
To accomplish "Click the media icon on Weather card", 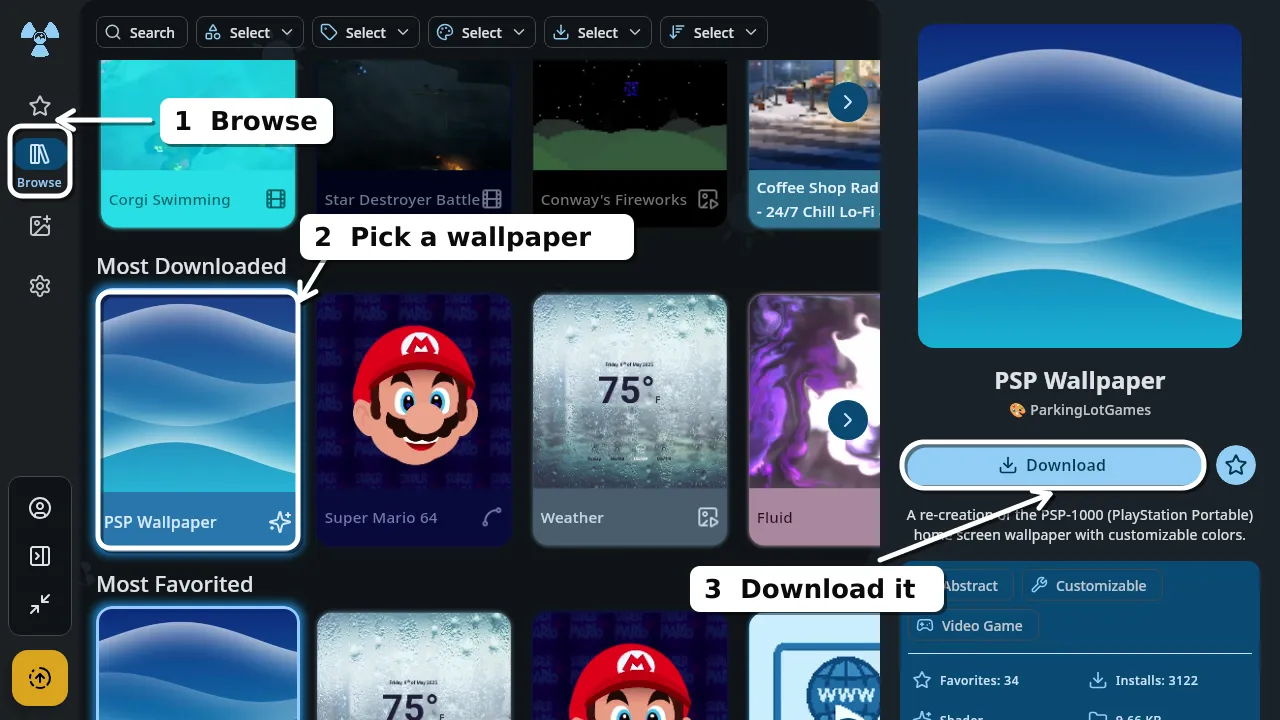I will point(708,517).
